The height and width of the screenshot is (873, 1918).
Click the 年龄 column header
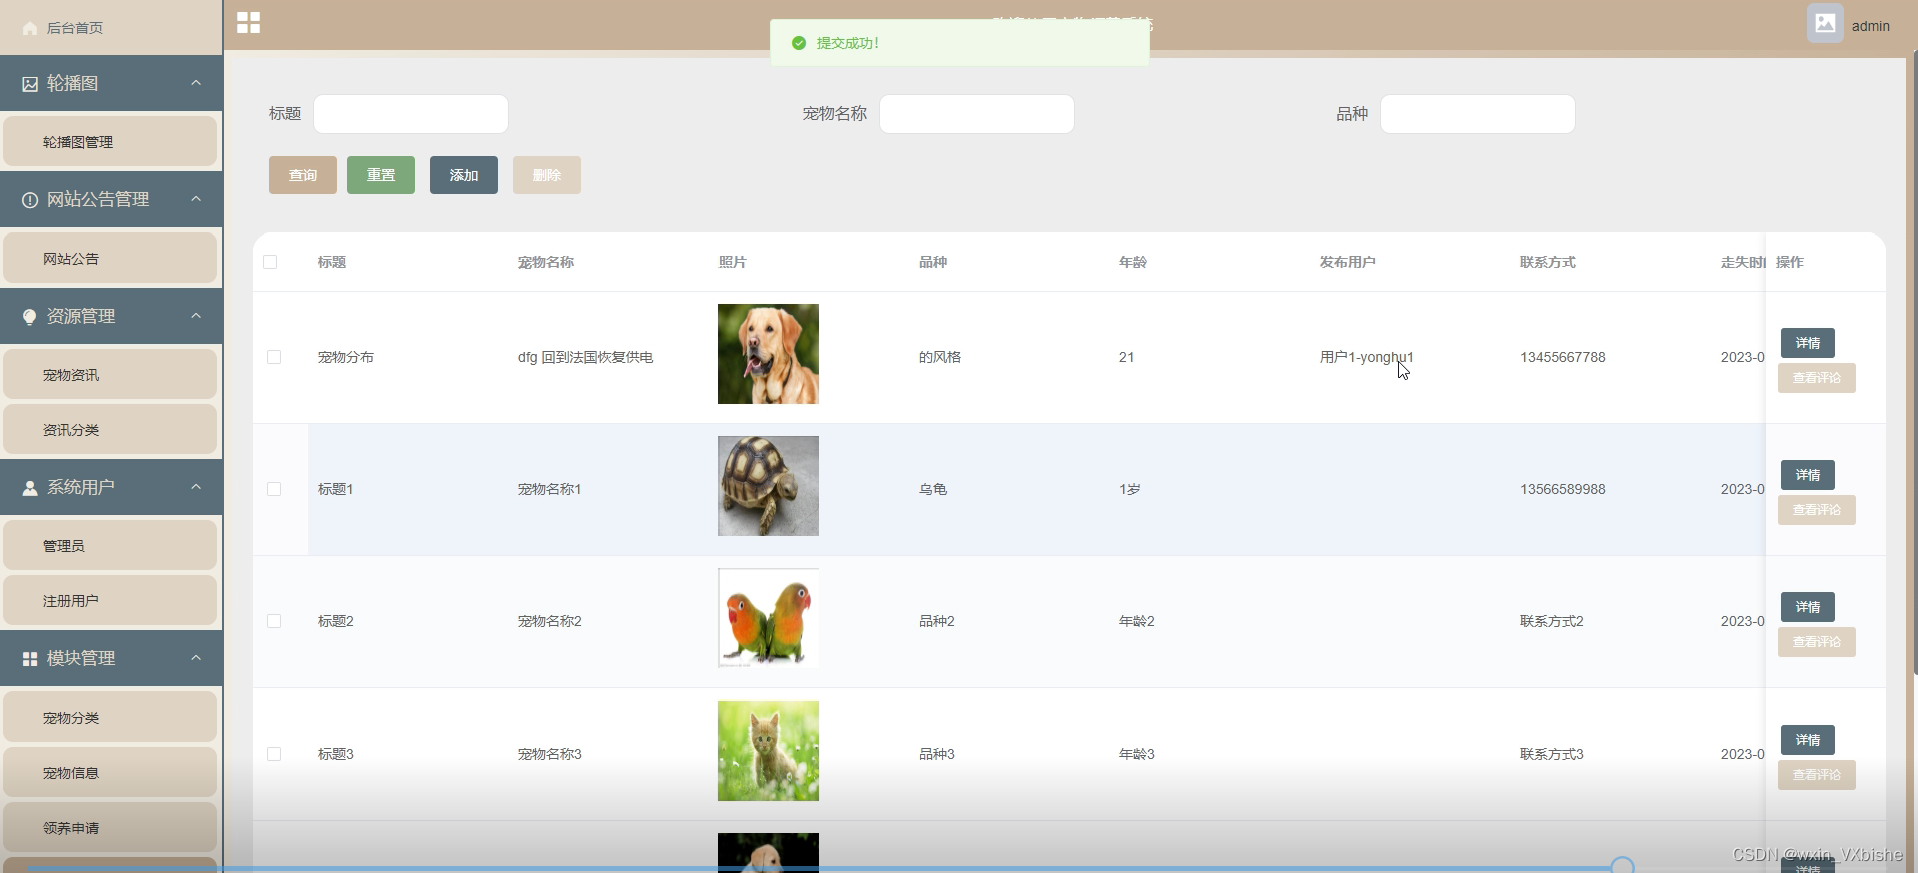(1133, 262)
